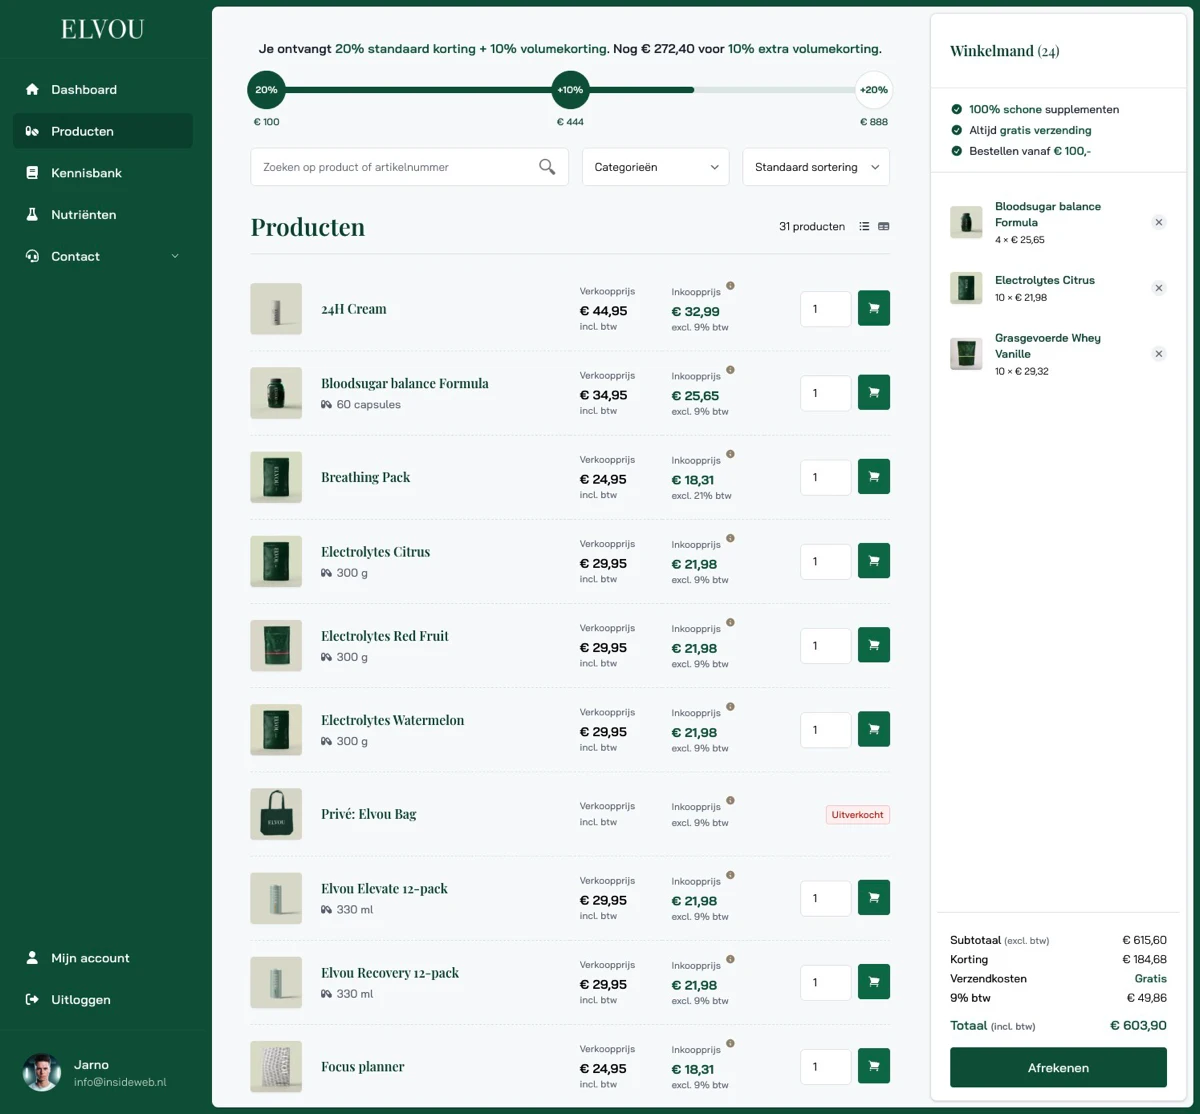The width and height of the screenshot is (1200, 1114).
Task: Remove Bloodsugar balance Formula from cart
Action: tap(1159, 222)
